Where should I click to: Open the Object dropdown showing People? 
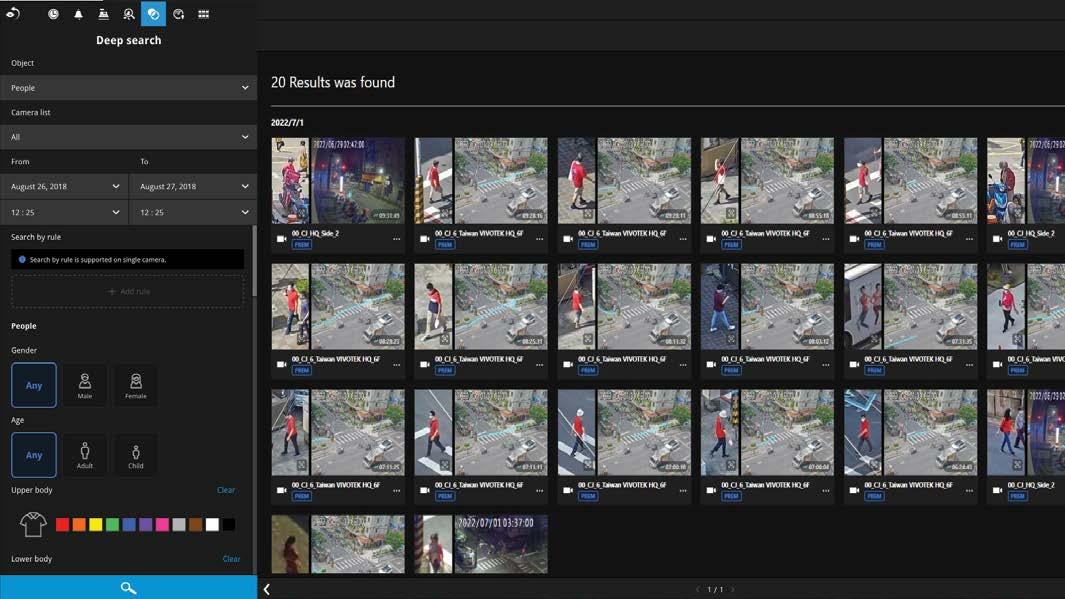click(128, 88)
